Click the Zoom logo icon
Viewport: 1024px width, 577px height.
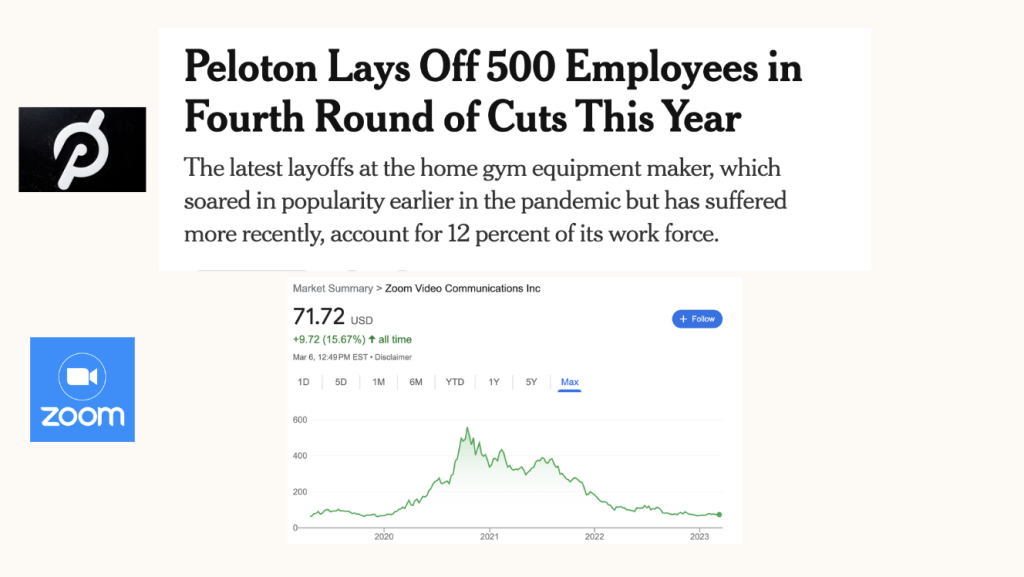pyautogui.click(x=82, y=390)
